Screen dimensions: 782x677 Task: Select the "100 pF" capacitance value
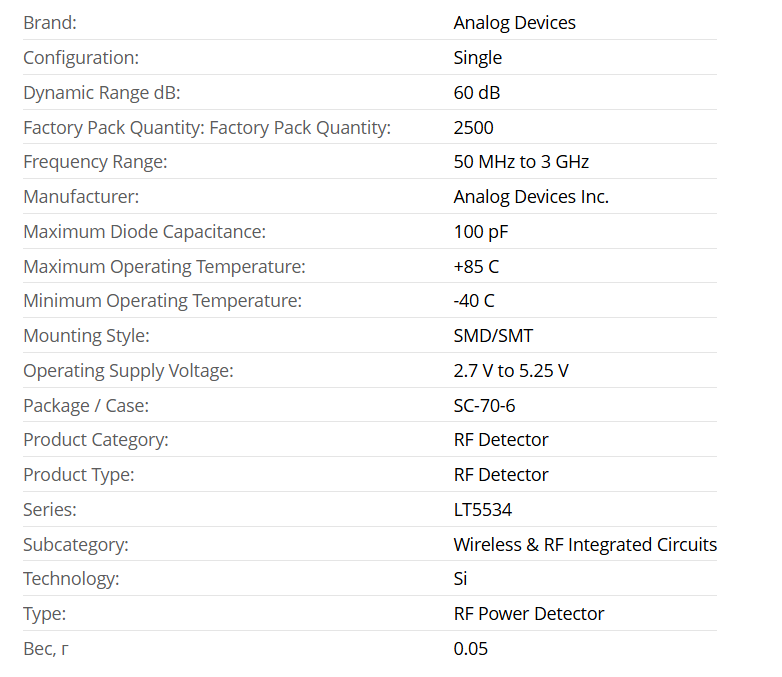[x=483, y=232]
